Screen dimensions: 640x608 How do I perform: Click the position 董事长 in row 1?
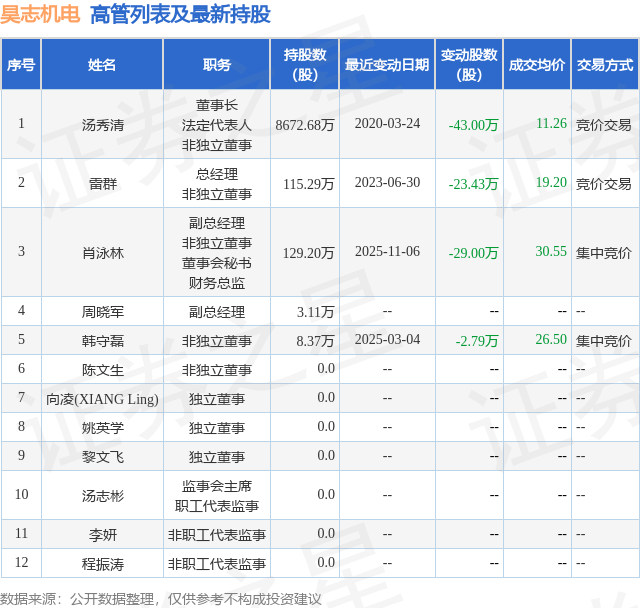(x=217, y=105)
